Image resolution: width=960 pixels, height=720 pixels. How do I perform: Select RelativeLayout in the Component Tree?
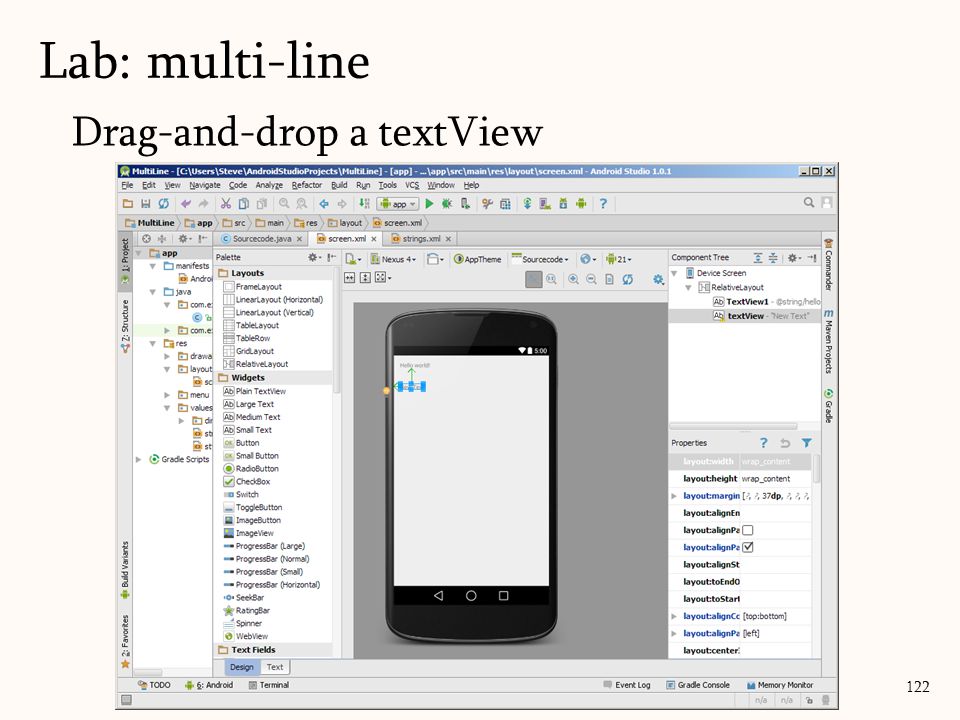click(732, 287)
